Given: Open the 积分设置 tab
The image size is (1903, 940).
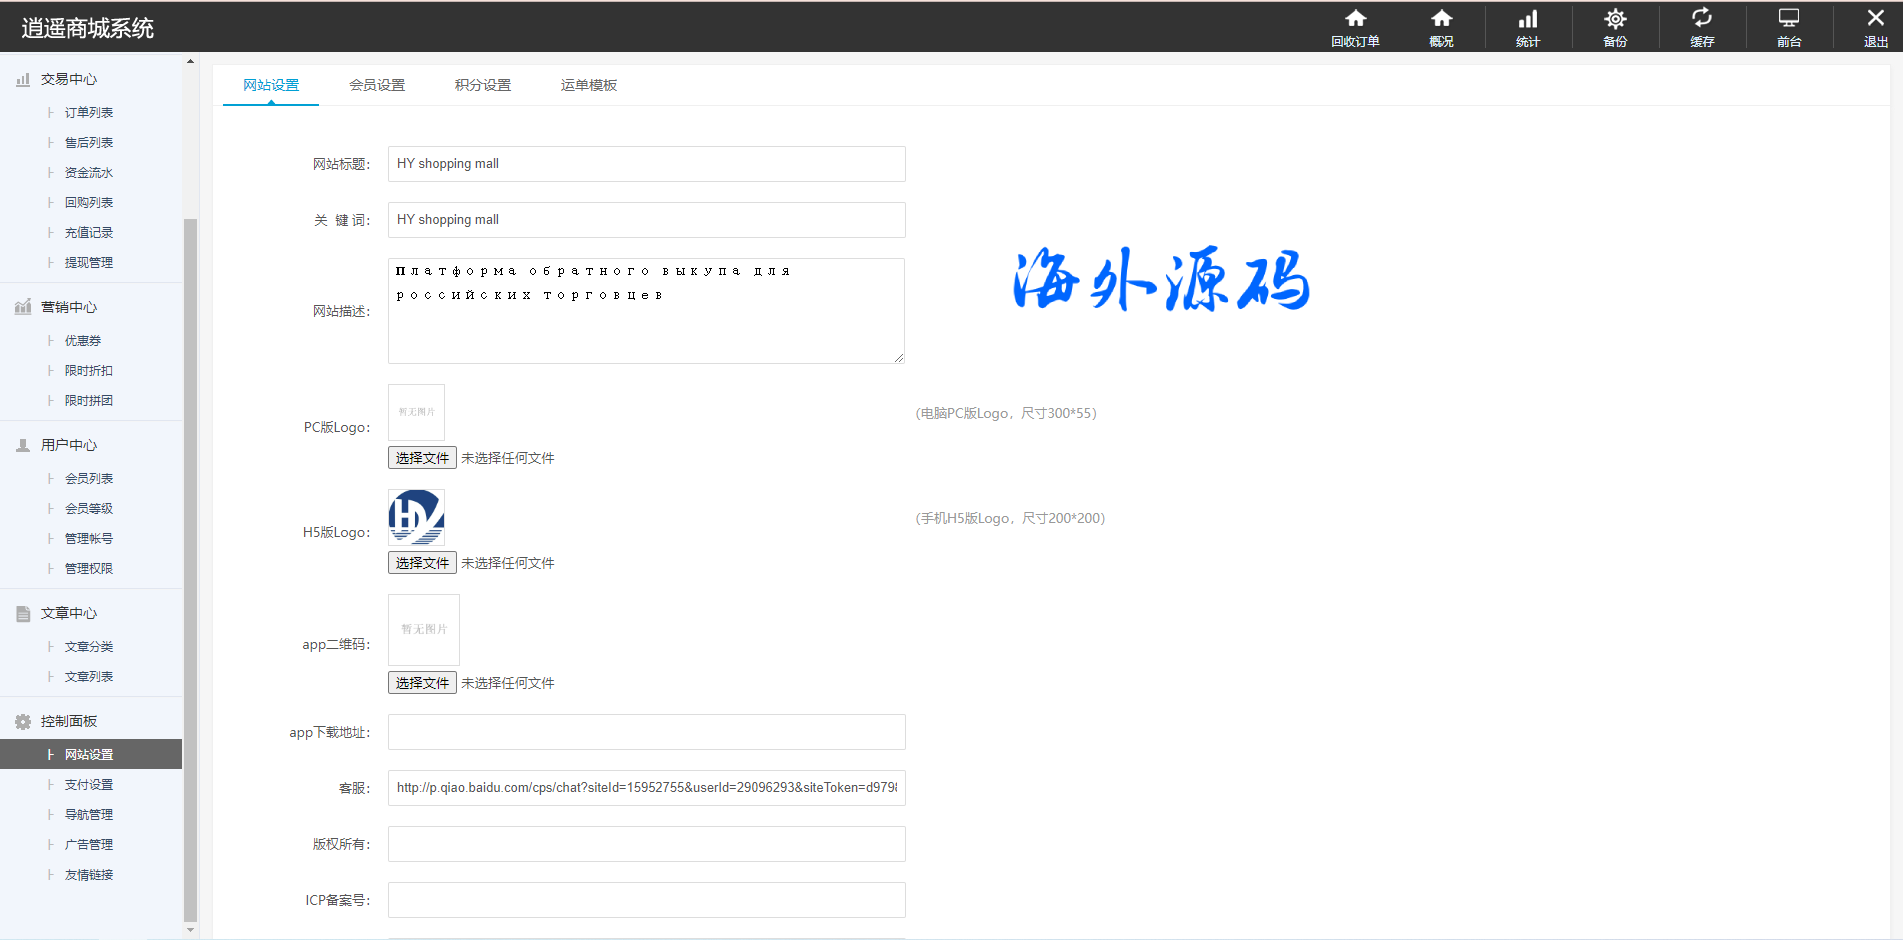Looking at the screenshot, I should click(483, 85).
